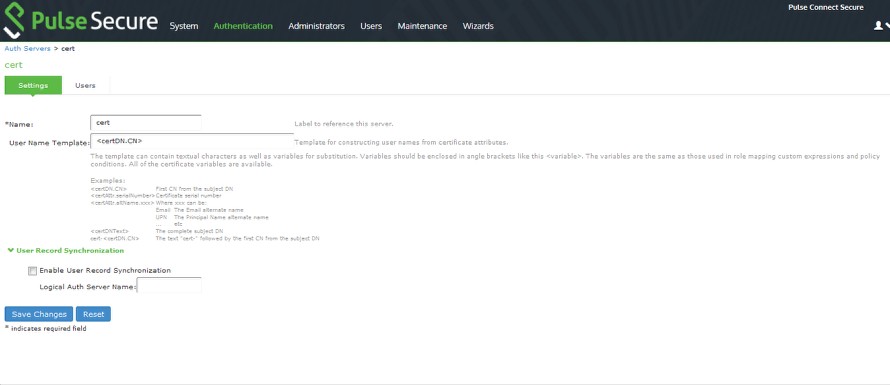Screen dimensions: 890x385
Task: Click Save Changes button
Action: tap(39, 314)
